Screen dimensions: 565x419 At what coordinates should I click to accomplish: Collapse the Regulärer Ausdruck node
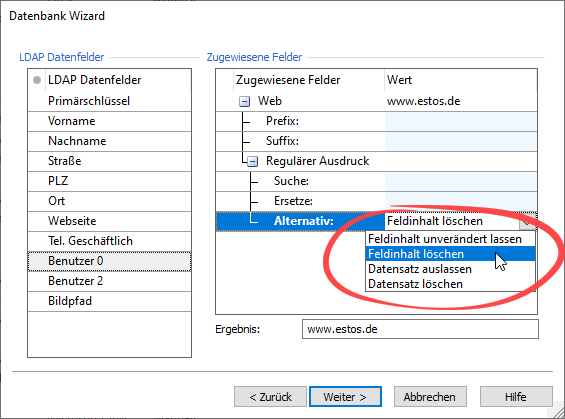point(253,161)
